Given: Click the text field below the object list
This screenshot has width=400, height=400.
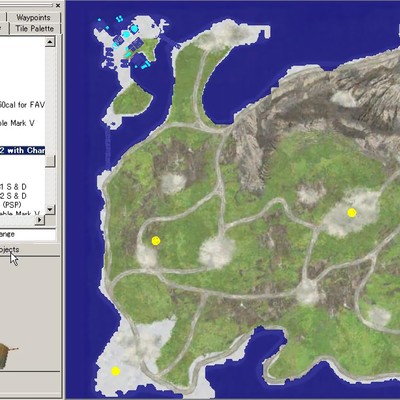Looking at the screenshot, I should pos(27,234).
